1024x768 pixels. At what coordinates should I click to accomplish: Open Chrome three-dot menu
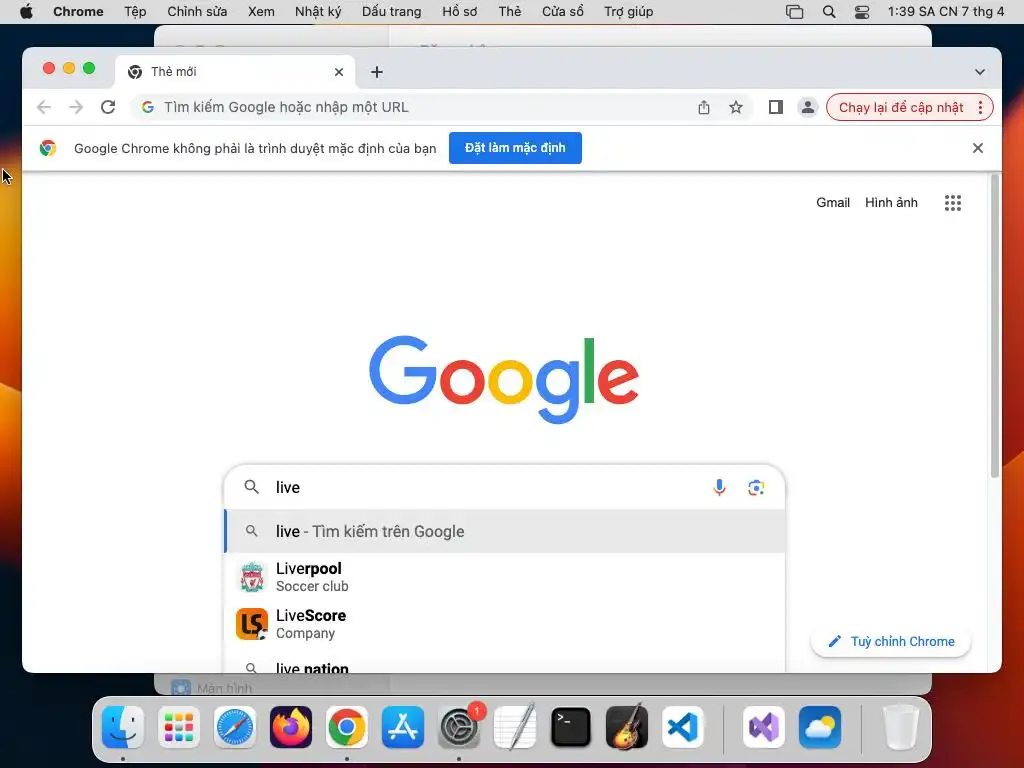(x=980, y=107)
